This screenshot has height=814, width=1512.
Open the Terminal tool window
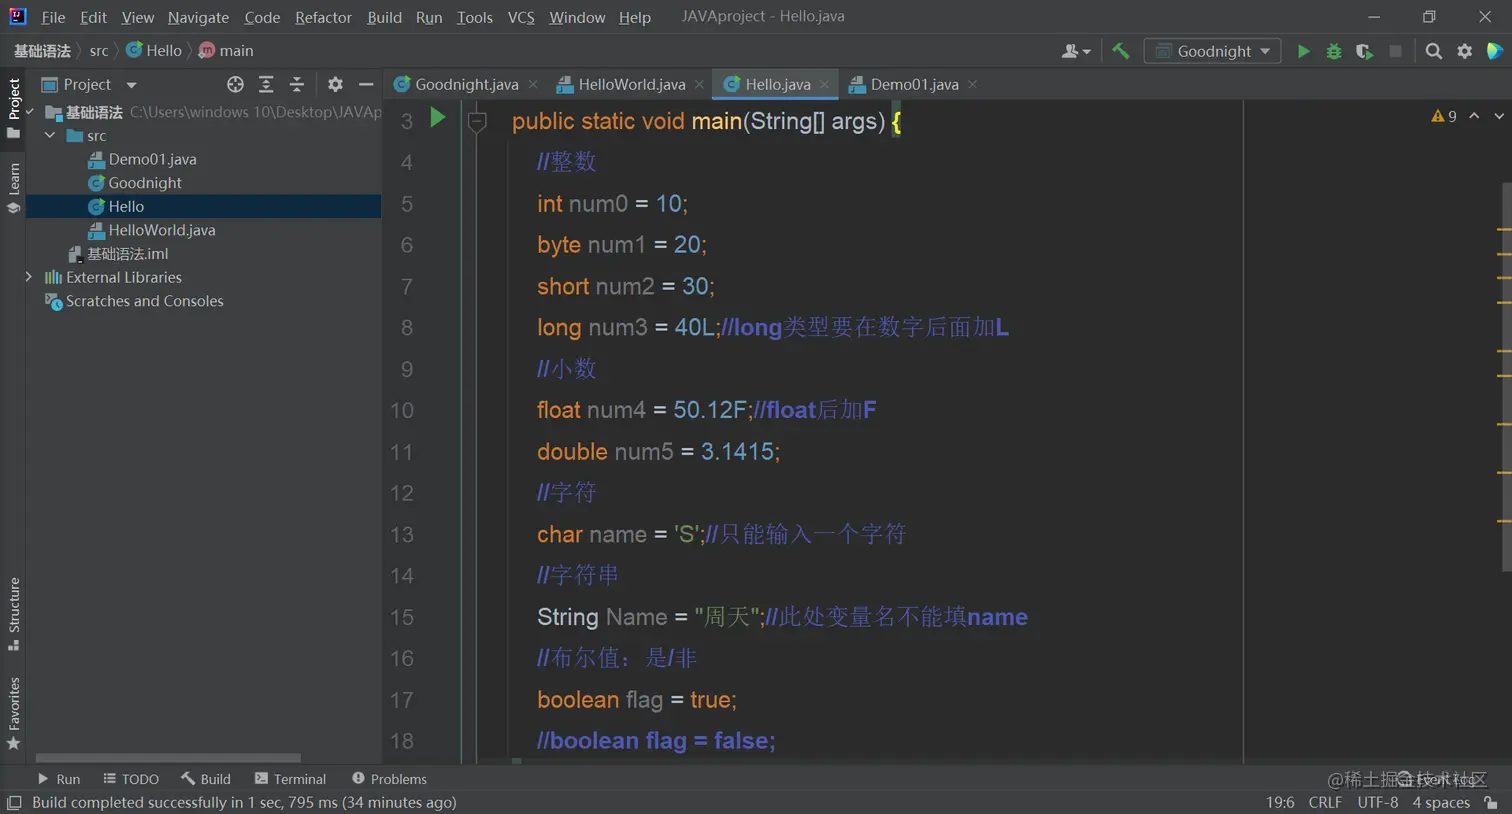[298, 779]
